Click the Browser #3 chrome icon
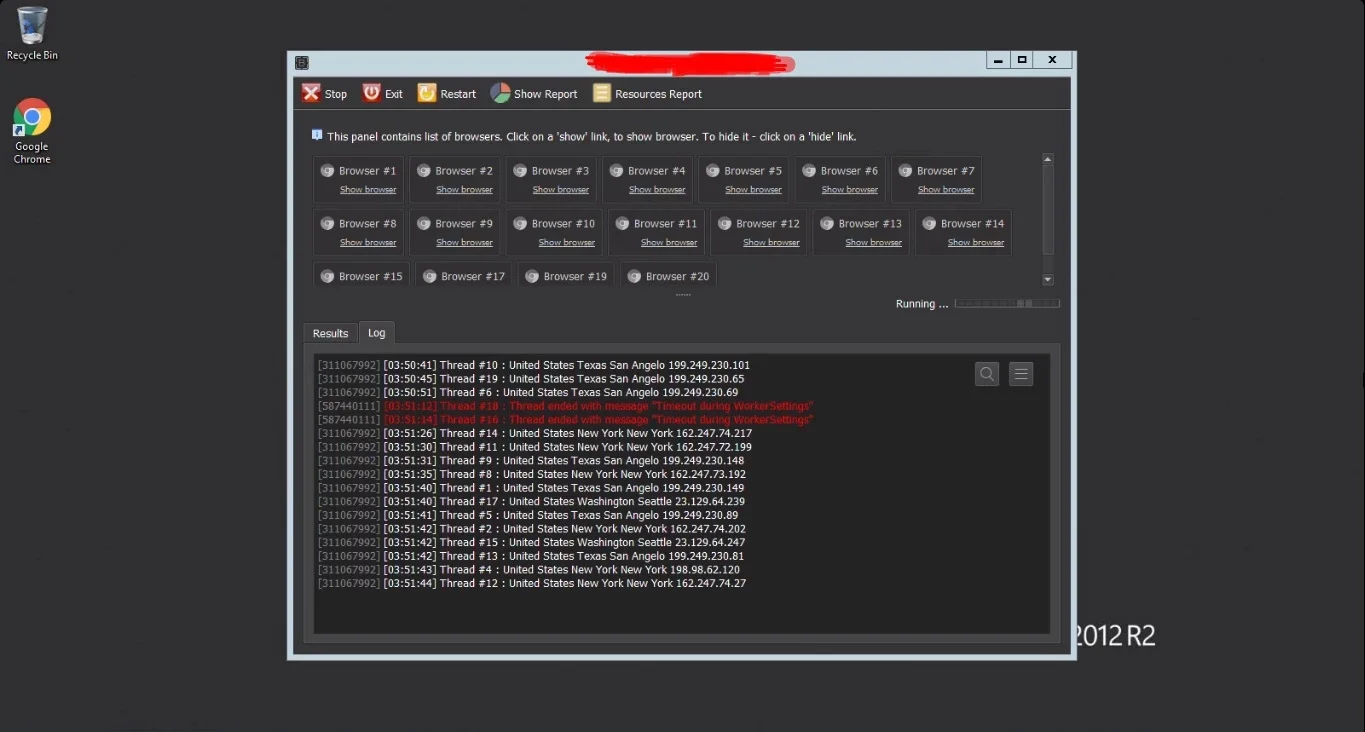This screenshot has width=1365, height=732. [520, 171]
